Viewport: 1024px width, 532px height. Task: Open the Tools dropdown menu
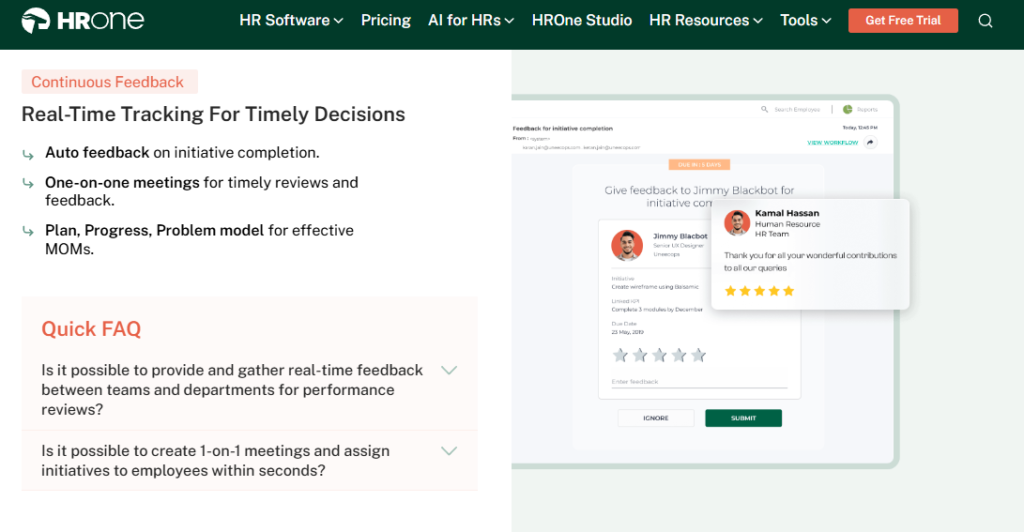click(806, 20)
